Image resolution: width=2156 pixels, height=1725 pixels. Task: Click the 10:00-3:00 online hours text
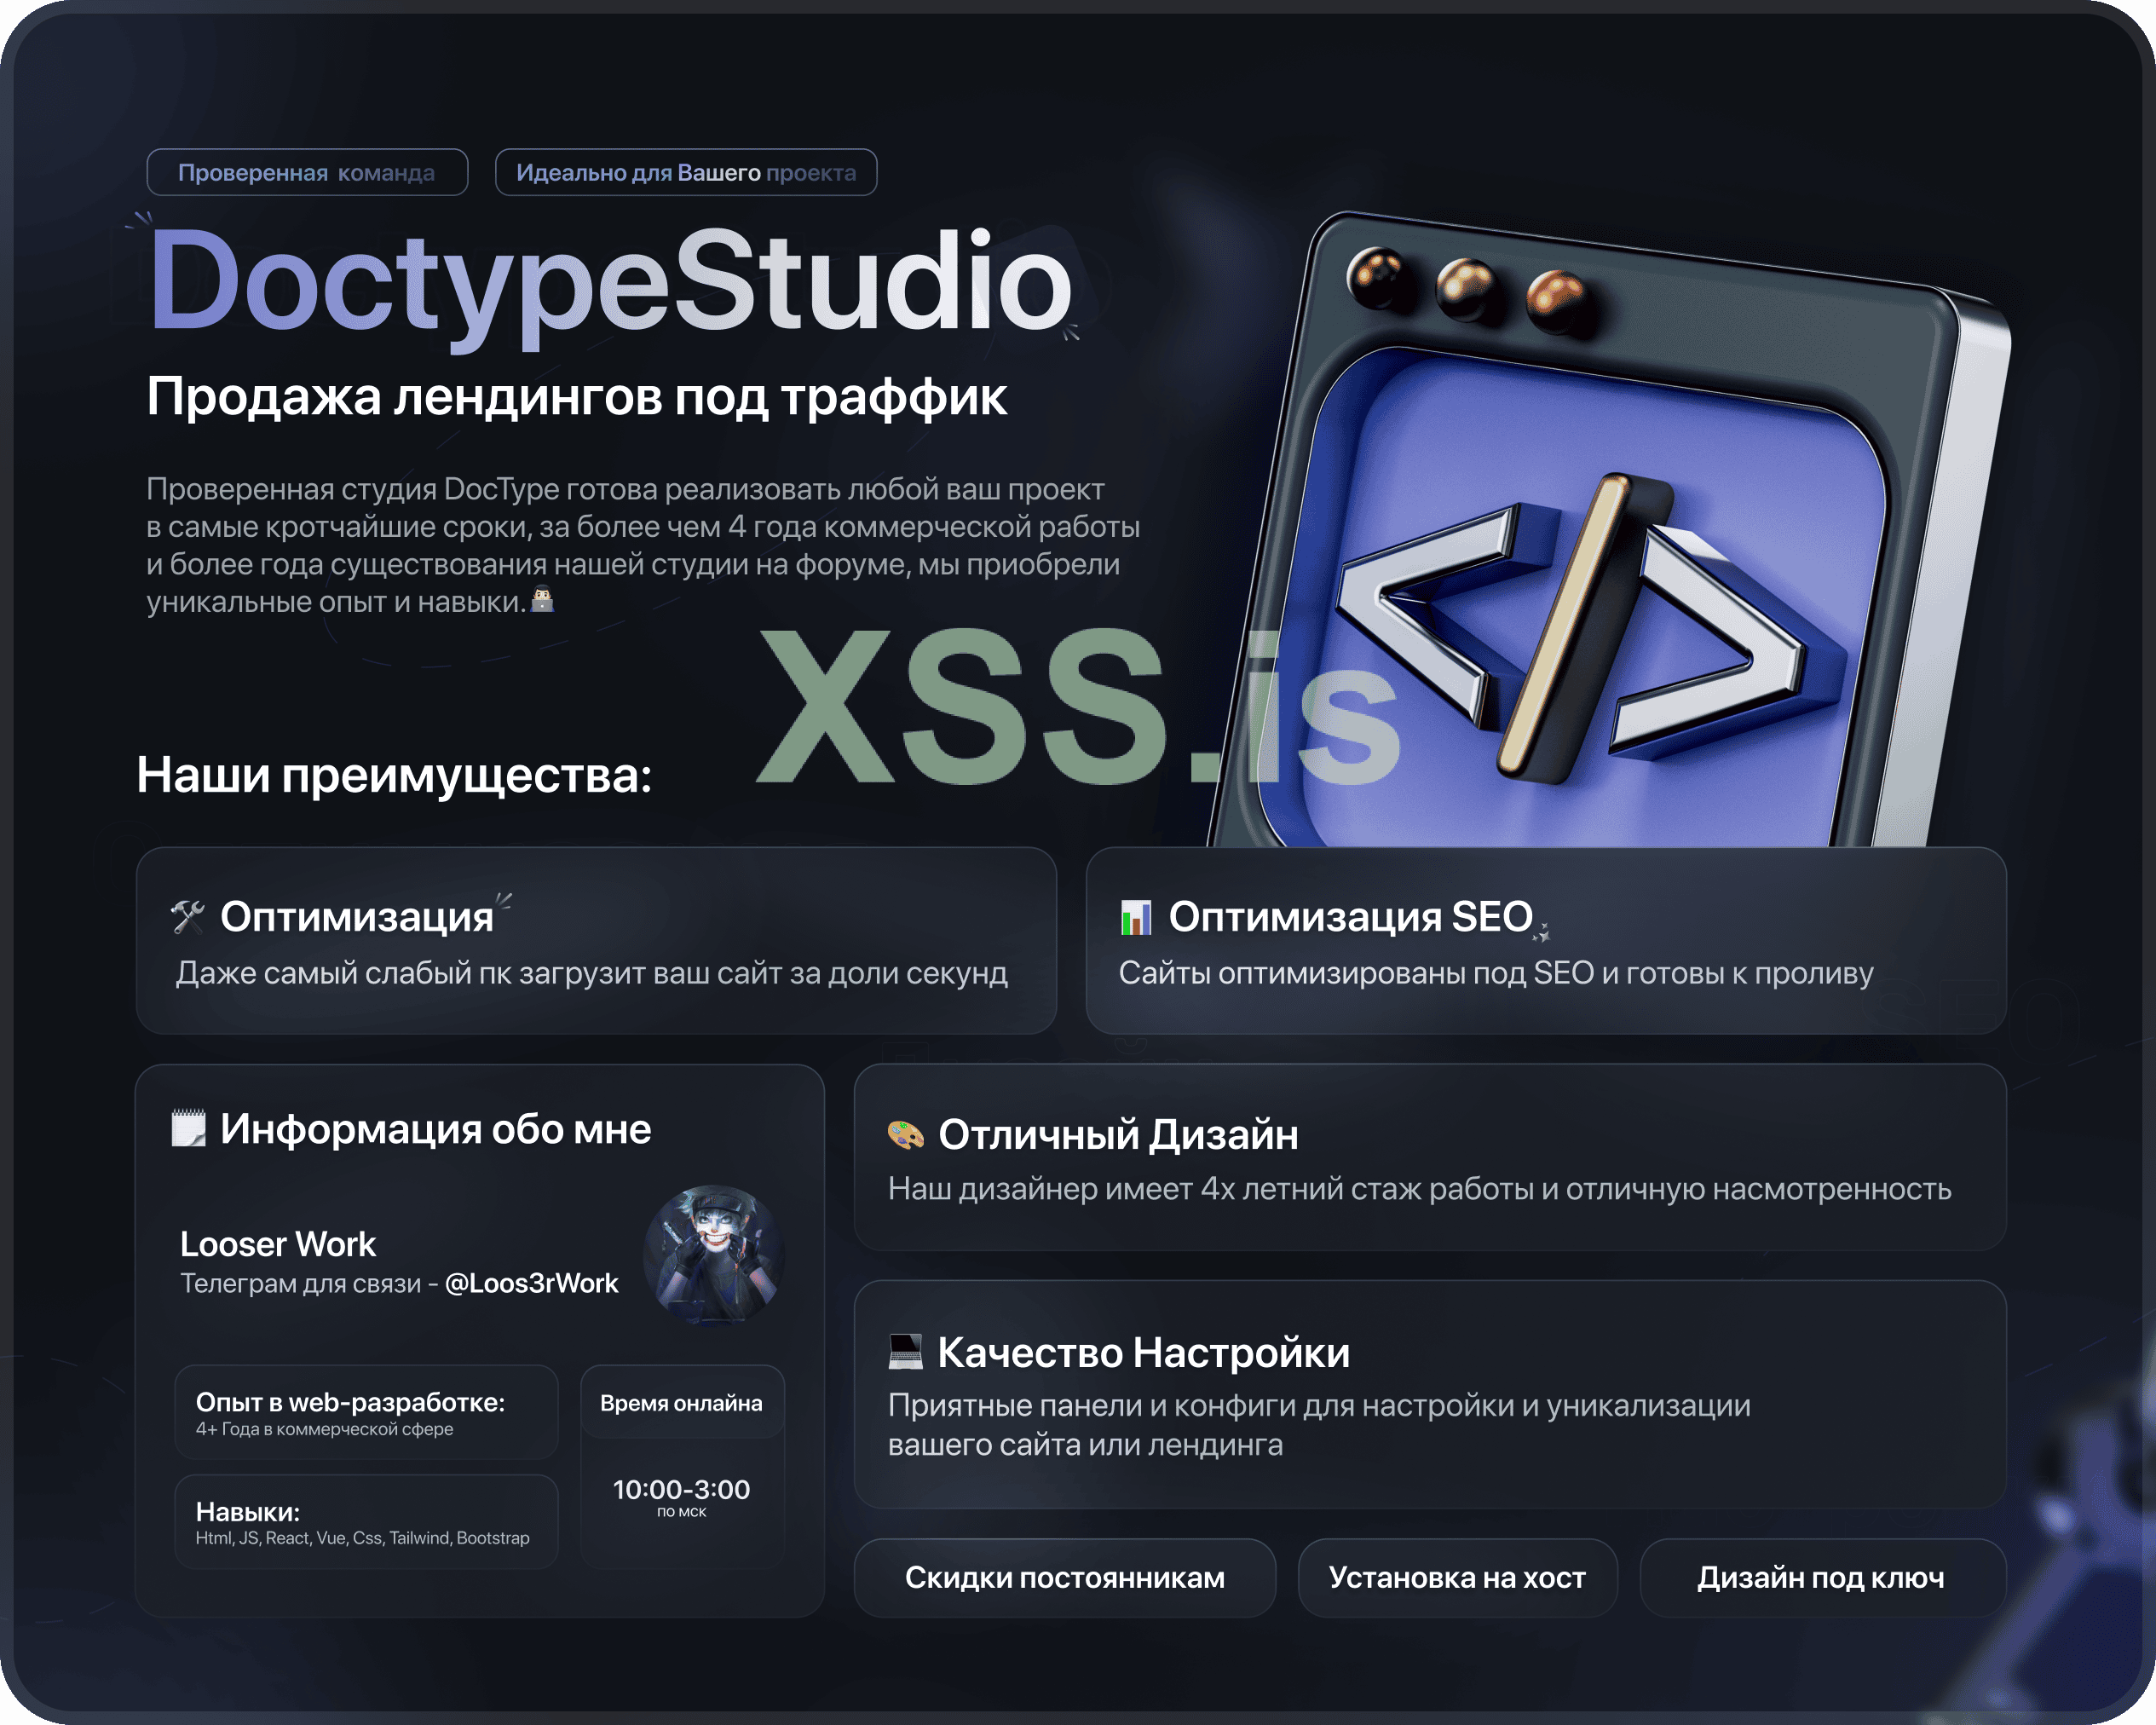pos(681,1490)
